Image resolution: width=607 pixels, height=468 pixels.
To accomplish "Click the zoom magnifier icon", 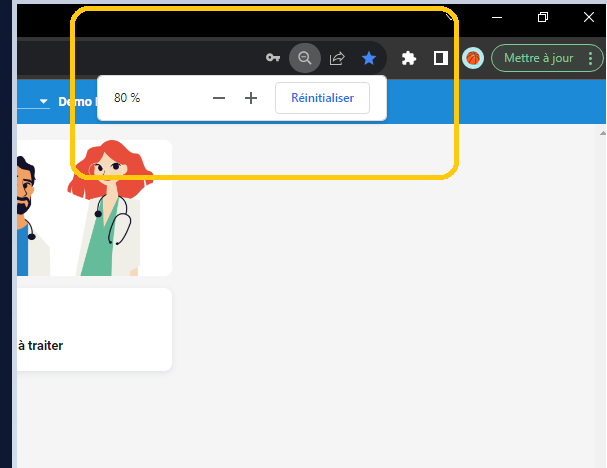I will click(305, 58).
